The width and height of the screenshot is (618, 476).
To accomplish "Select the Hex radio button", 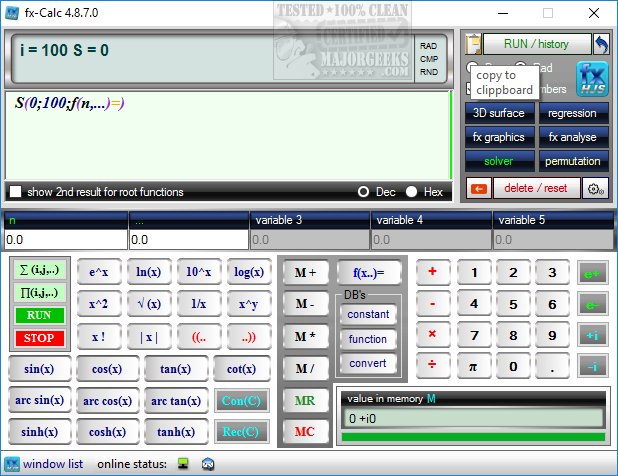I will [x=411, y=192].
